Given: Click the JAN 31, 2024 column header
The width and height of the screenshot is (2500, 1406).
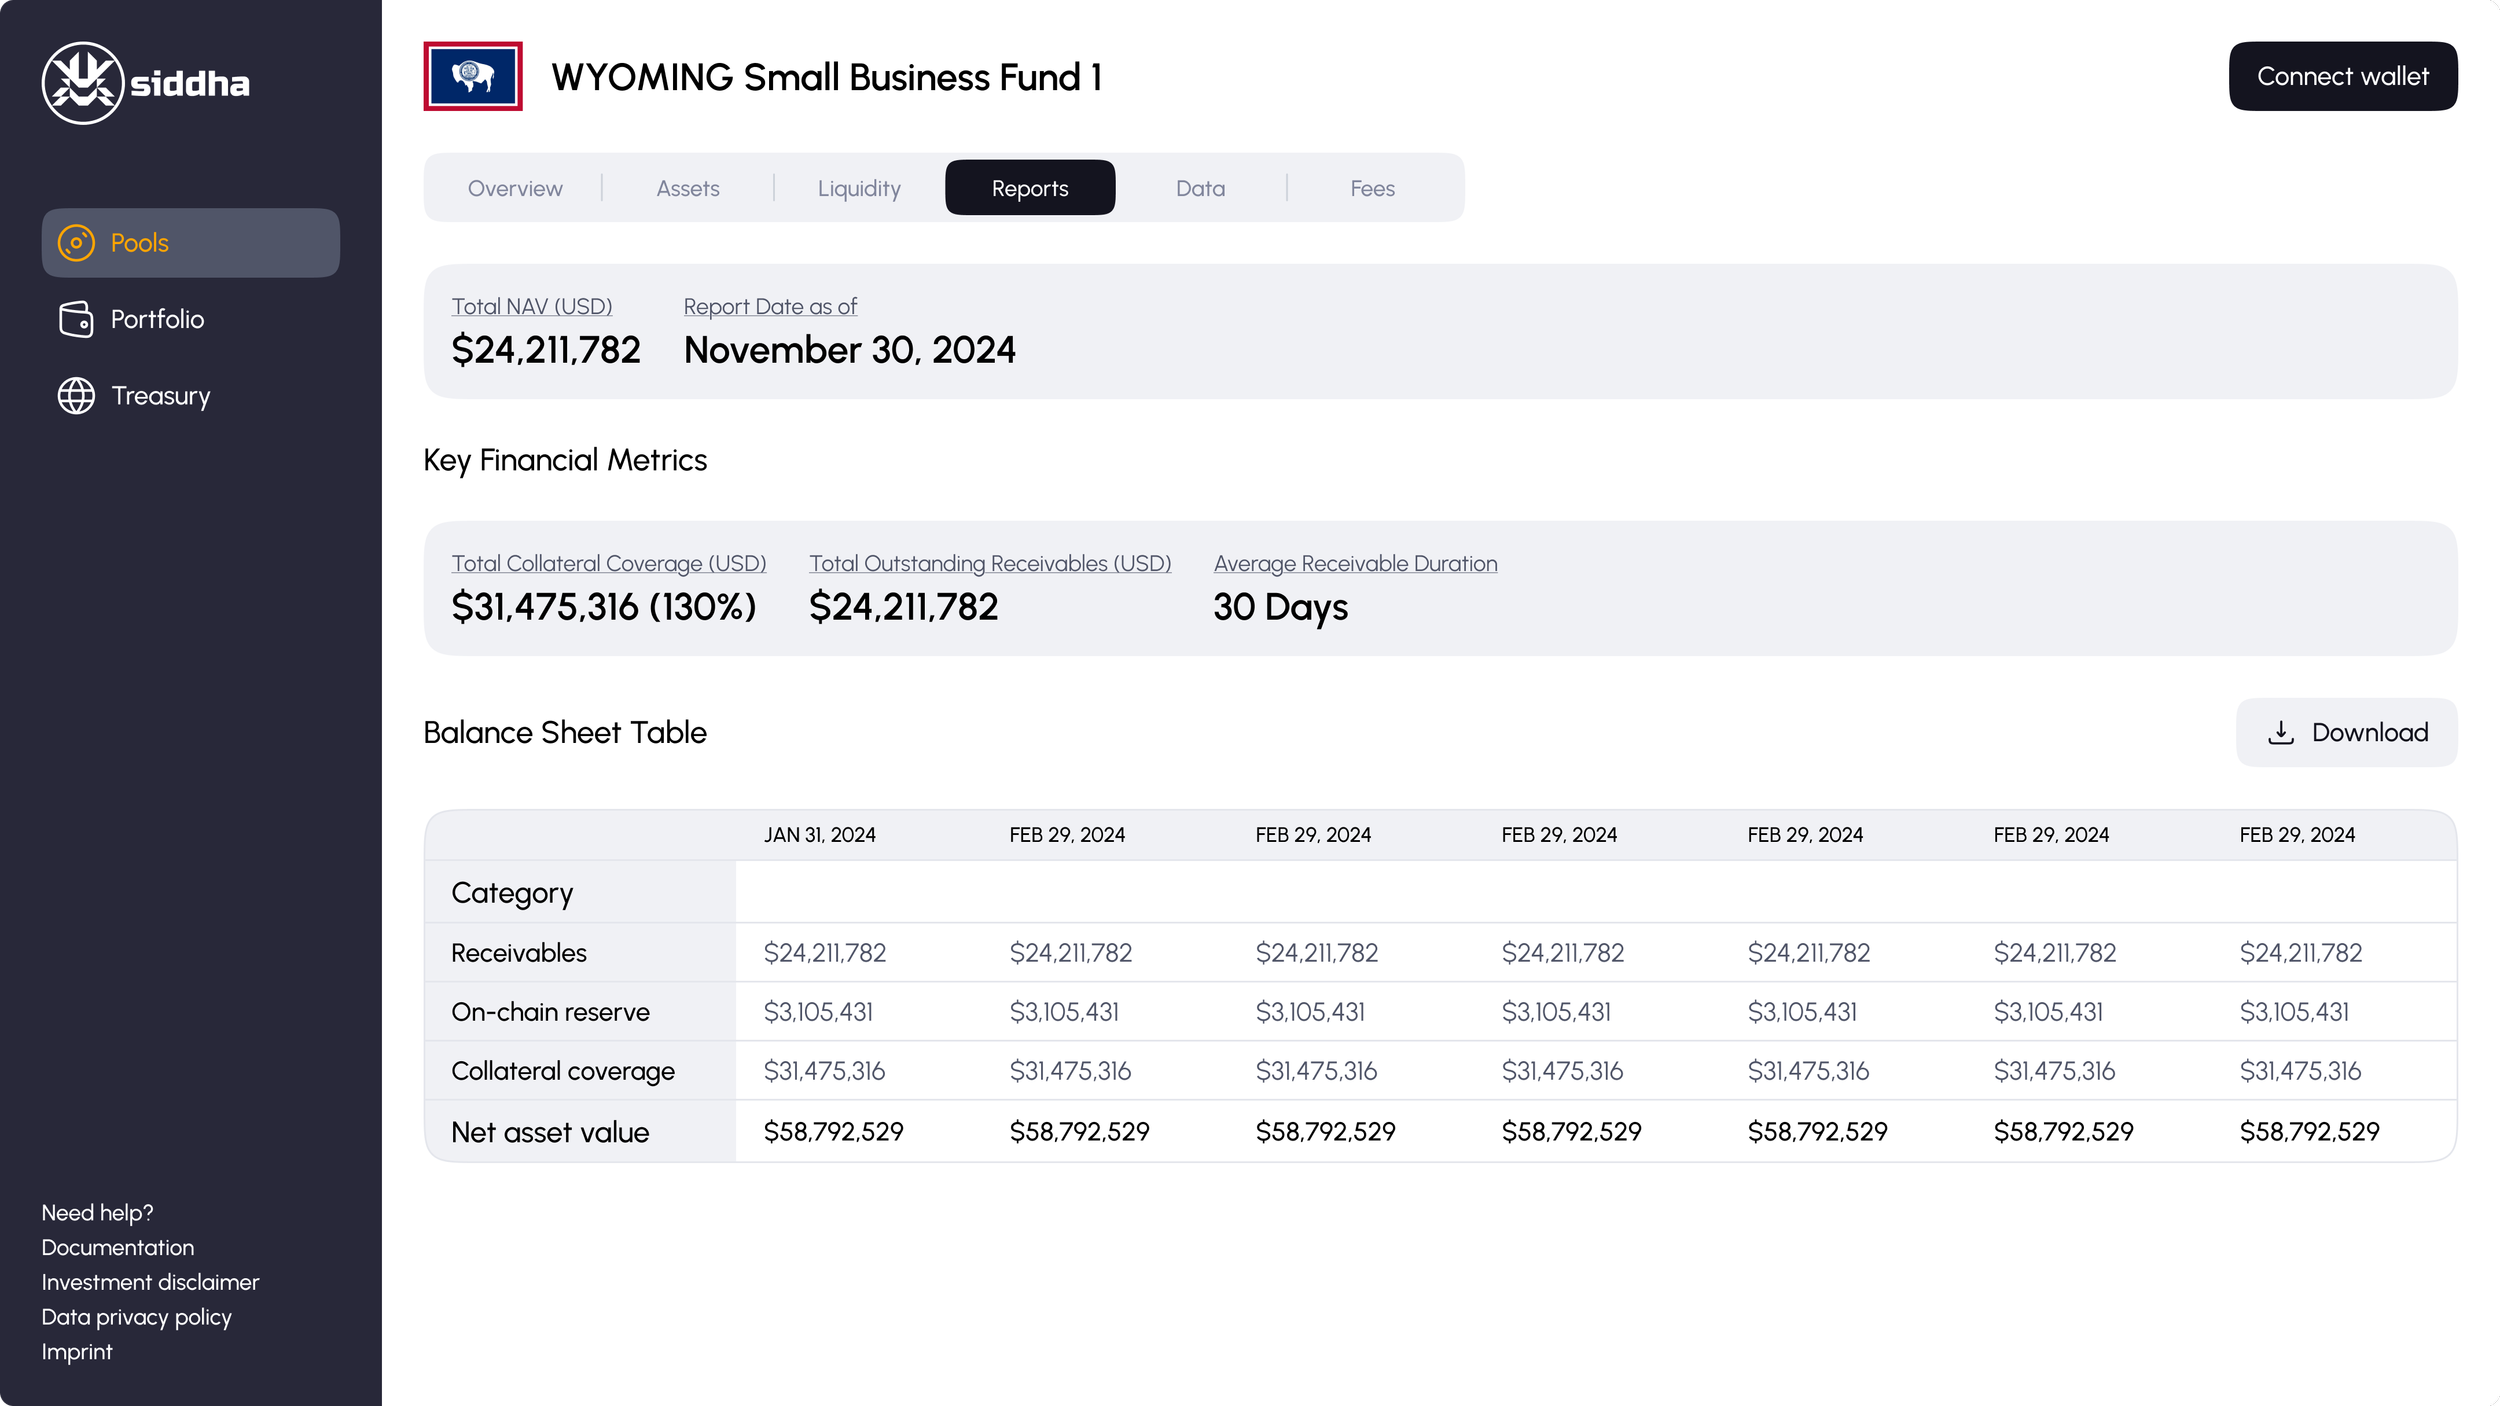Looking at the screenshot, I should [819, 835].
